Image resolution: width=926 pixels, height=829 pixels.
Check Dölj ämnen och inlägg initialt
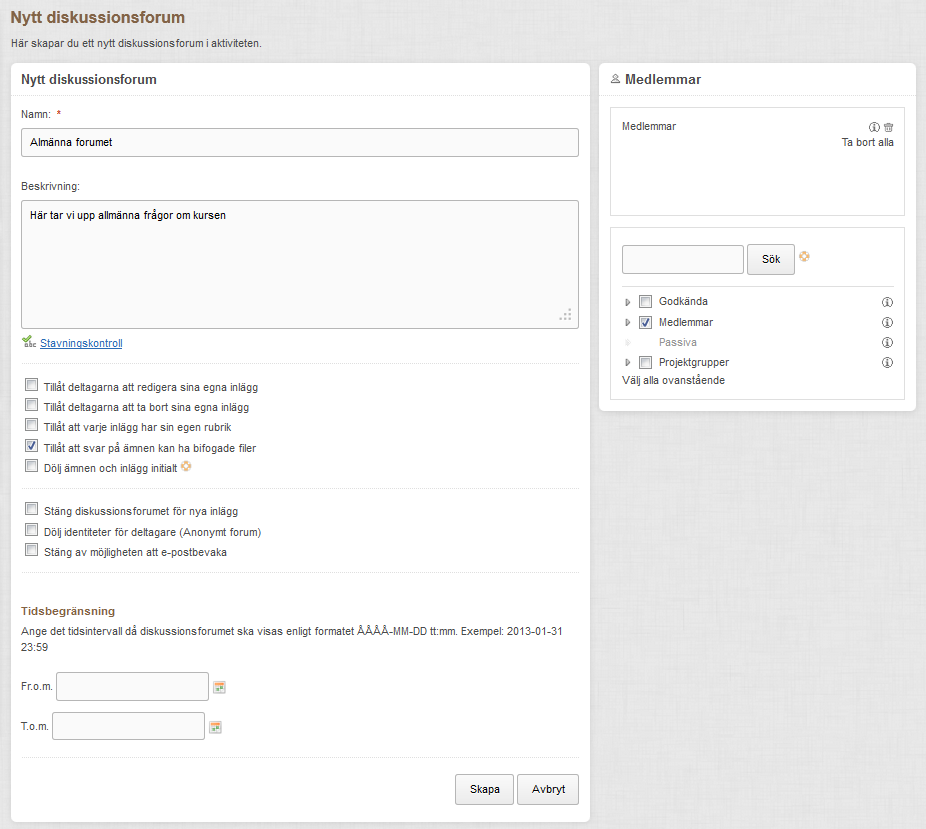point(32,466)
